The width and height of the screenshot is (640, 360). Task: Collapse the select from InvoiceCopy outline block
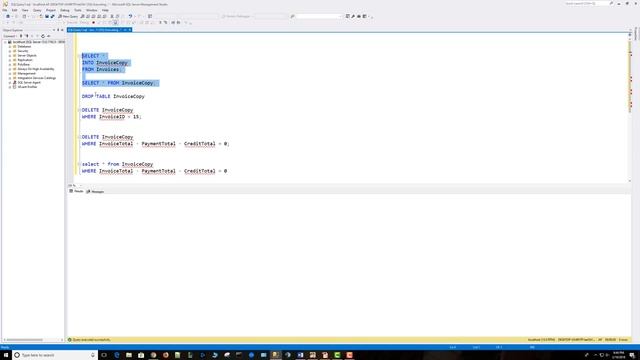(x=79, y=164)
